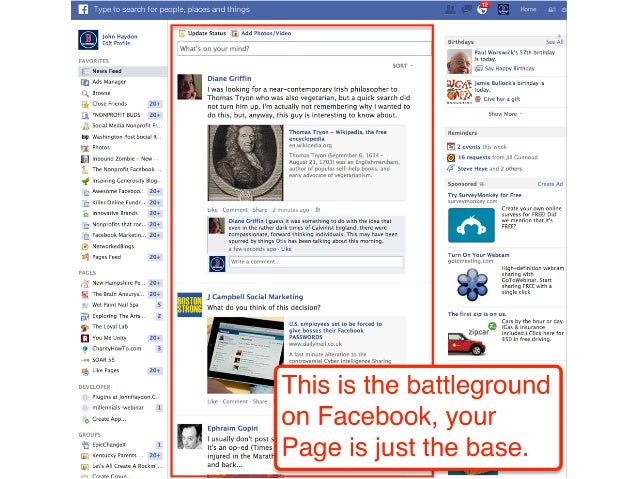Screen dimensions: 638x479
Task: Focus the Facebook search box
Action: pos(172,9)
